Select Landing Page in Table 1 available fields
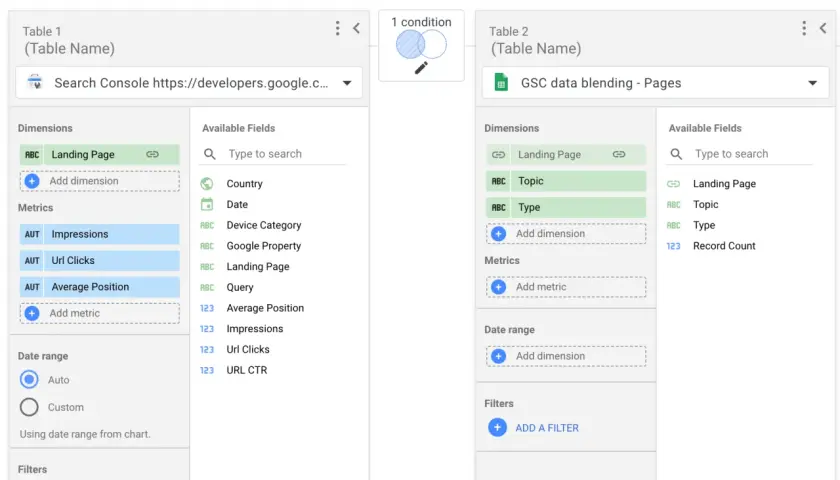 258,267
